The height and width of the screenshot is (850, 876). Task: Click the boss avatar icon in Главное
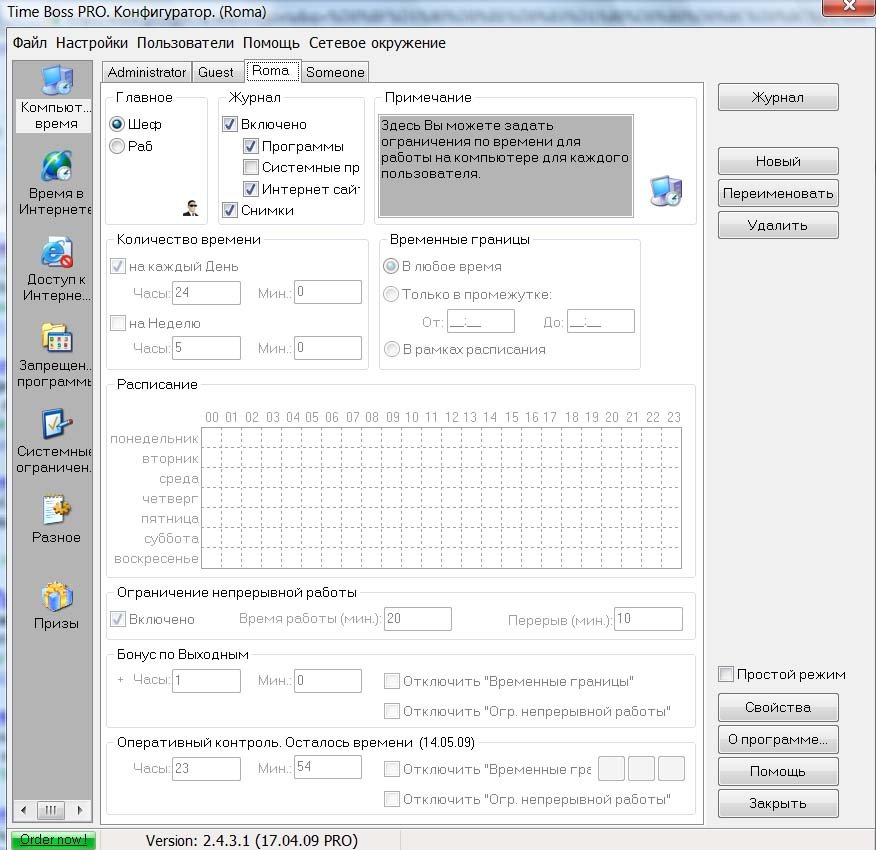(x=191, y=208)
